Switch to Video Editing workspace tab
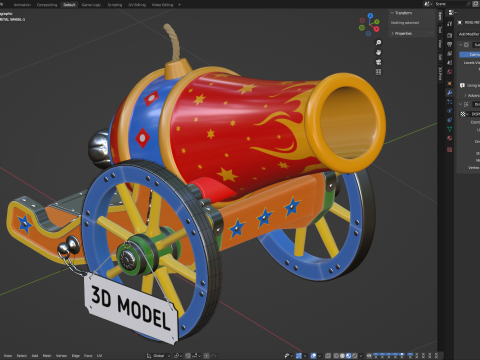This screenshot has width=480, height=360. click(162, 5)
